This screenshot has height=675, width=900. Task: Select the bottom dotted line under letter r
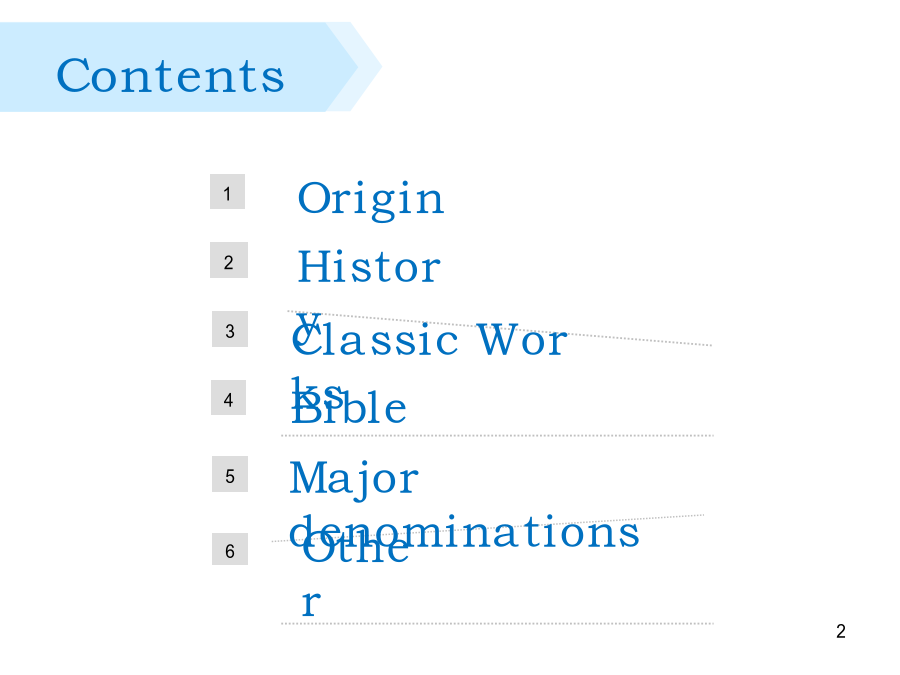click(x=497, y=623)
